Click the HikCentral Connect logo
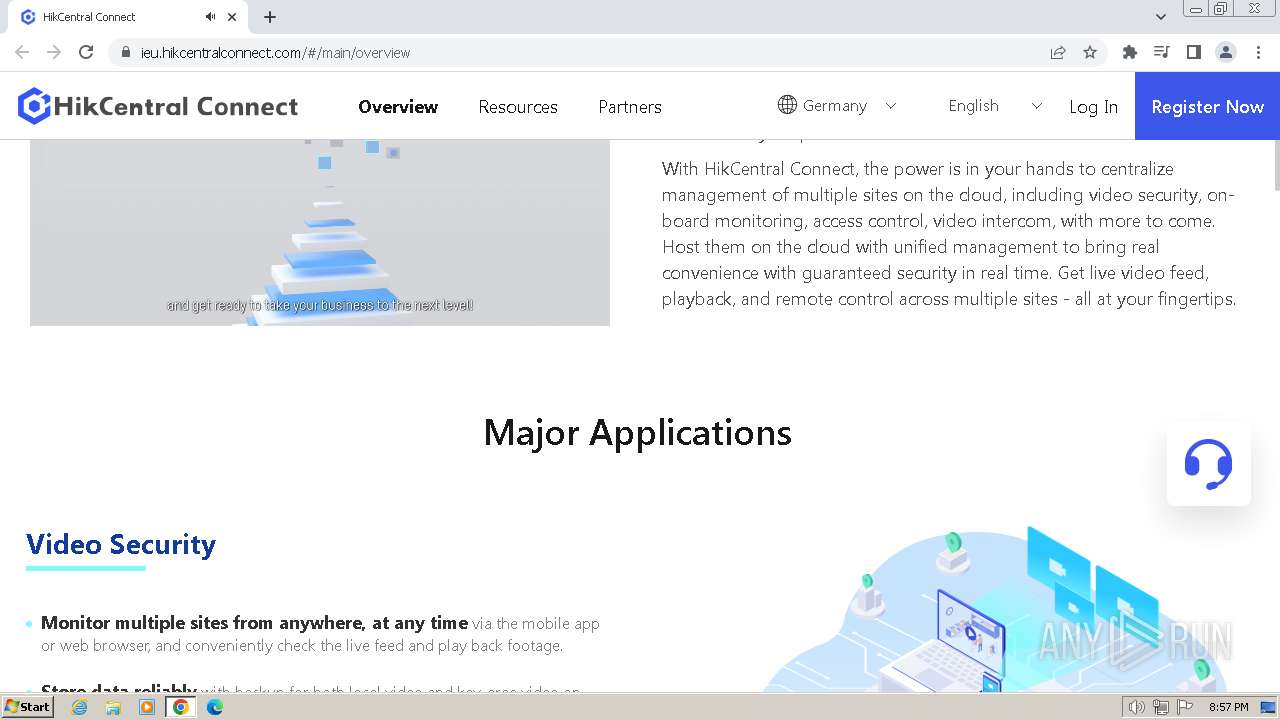 [x=158, y=106]
